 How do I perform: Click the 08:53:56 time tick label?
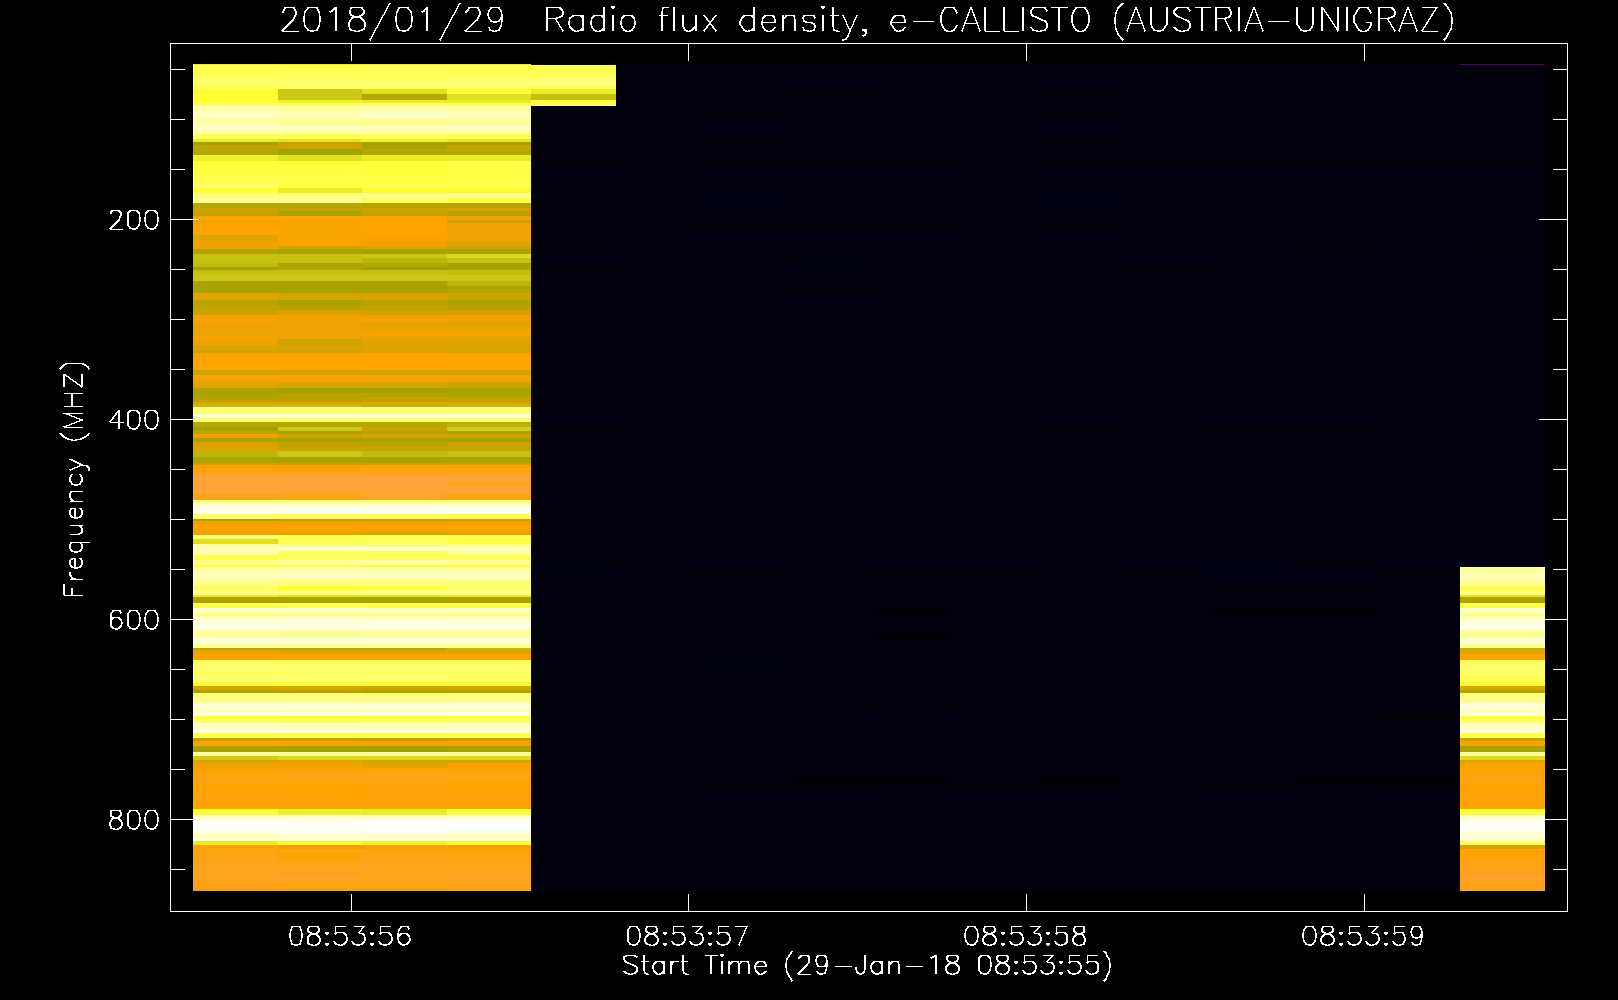coord(350,937)
